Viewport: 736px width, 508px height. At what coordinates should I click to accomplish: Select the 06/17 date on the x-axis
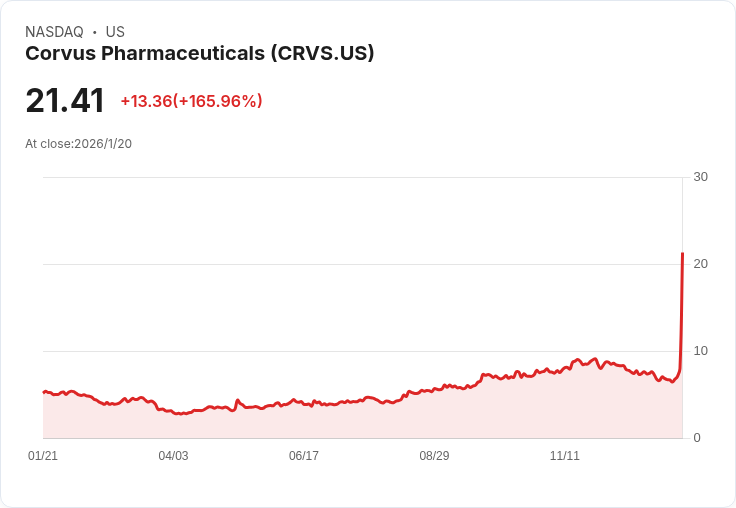click(304, 456)
